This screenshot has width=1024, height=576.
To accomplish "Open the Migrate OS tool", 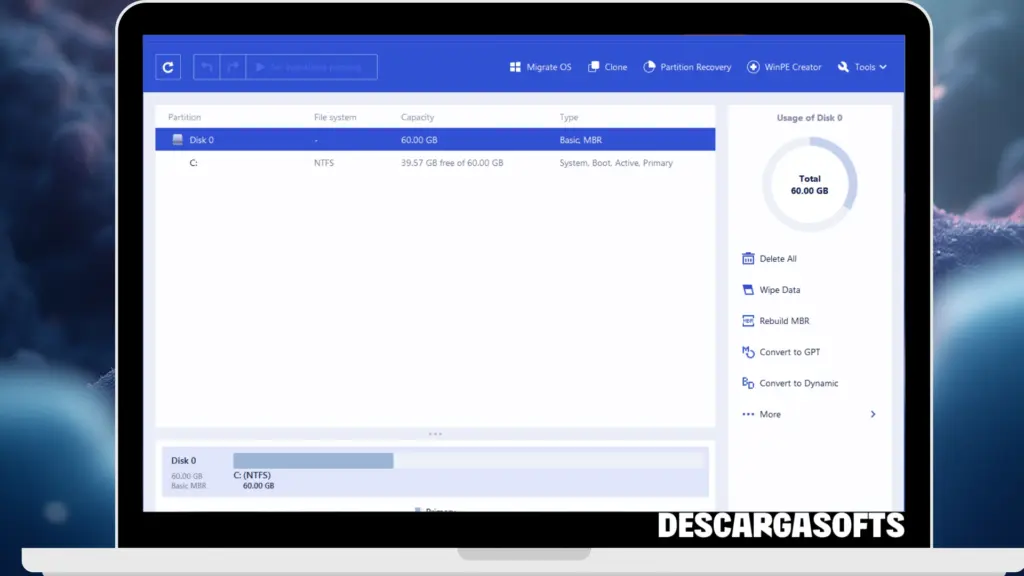I will 540,67.
